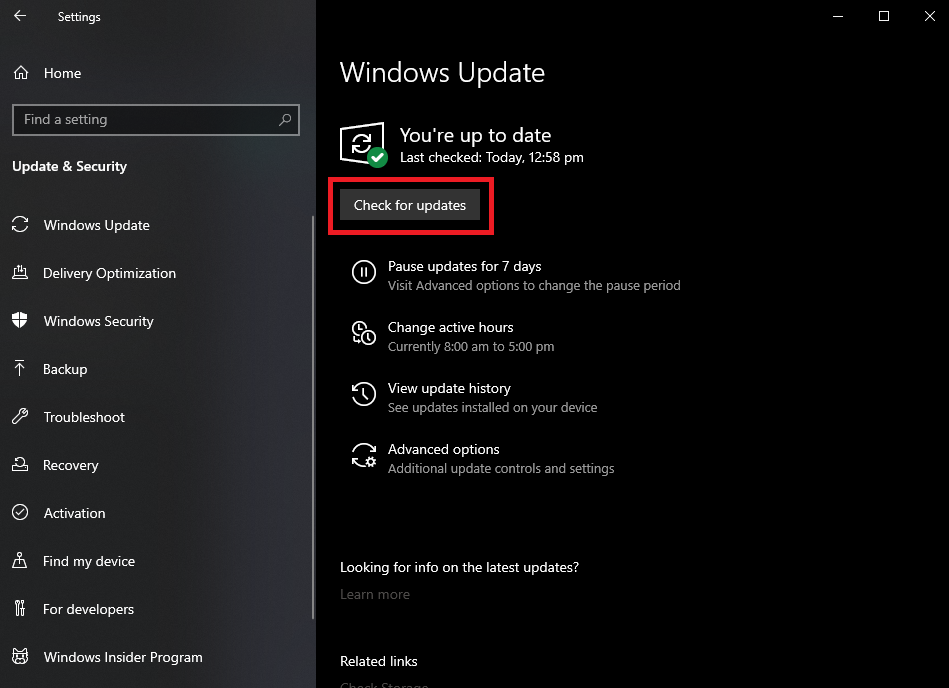The image size is (949, 688).
Task: Click the Backup upward arrow icon
Action: tap(19, 368)
